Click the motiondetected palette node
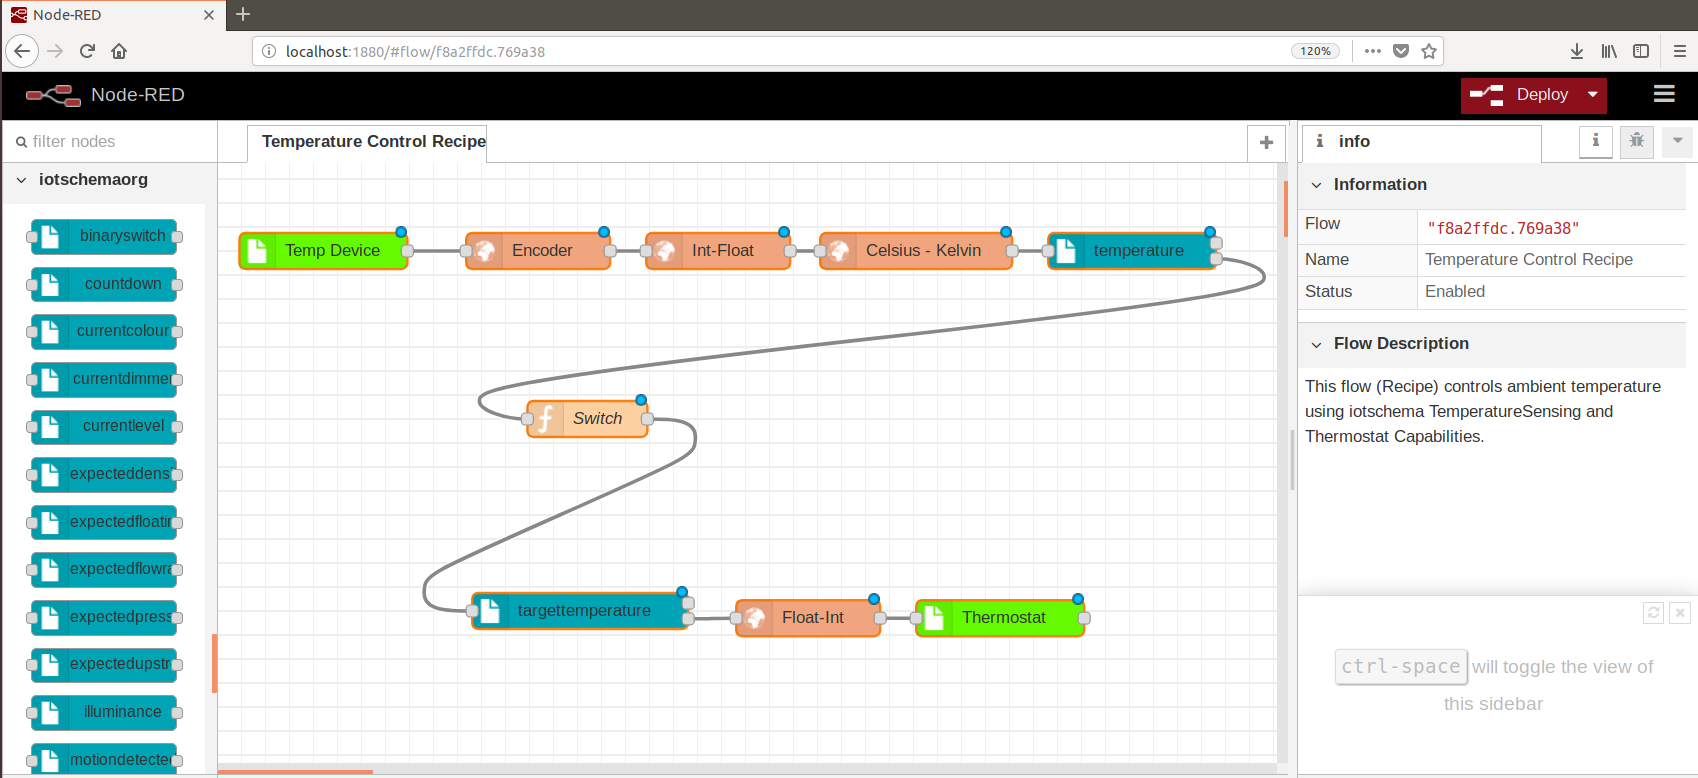1698x778 pixels. click(104, 760)
